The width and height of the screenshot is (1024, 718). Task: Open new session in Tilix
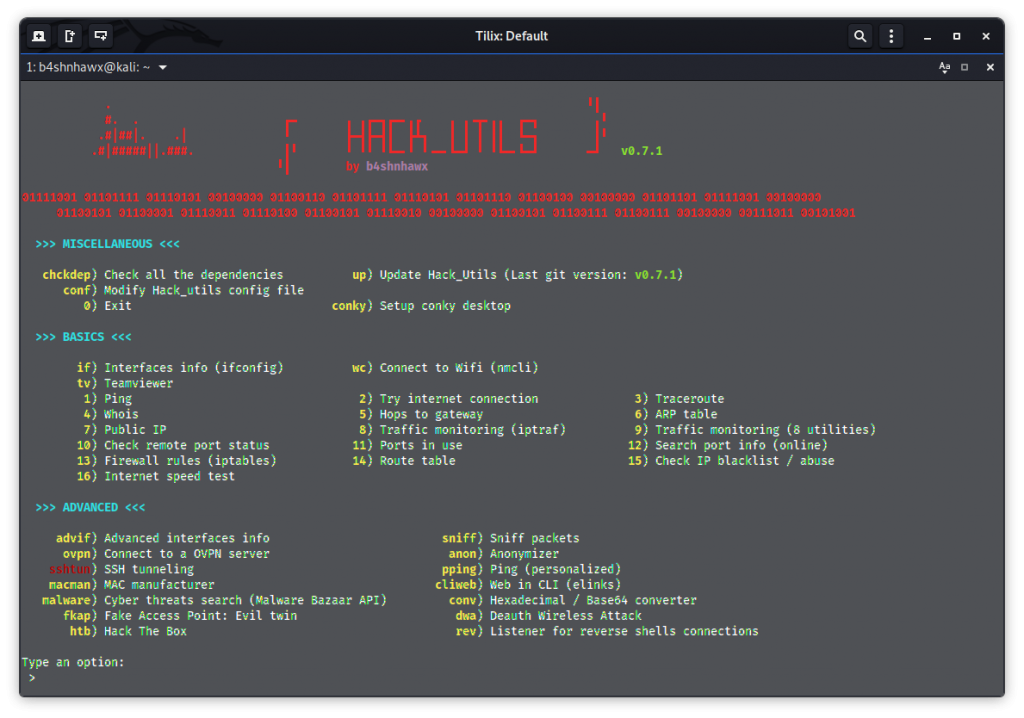[x=39, y=36]
